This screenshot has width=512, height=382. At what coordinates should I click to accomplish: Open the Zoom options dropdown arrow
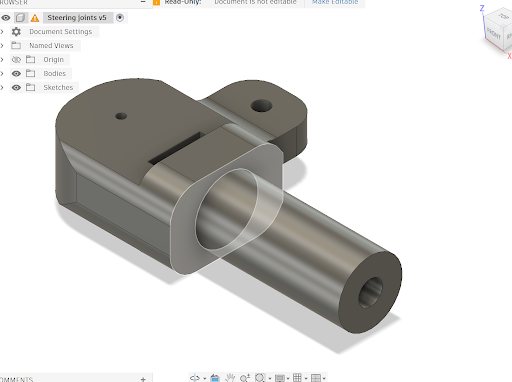(270, 378)
